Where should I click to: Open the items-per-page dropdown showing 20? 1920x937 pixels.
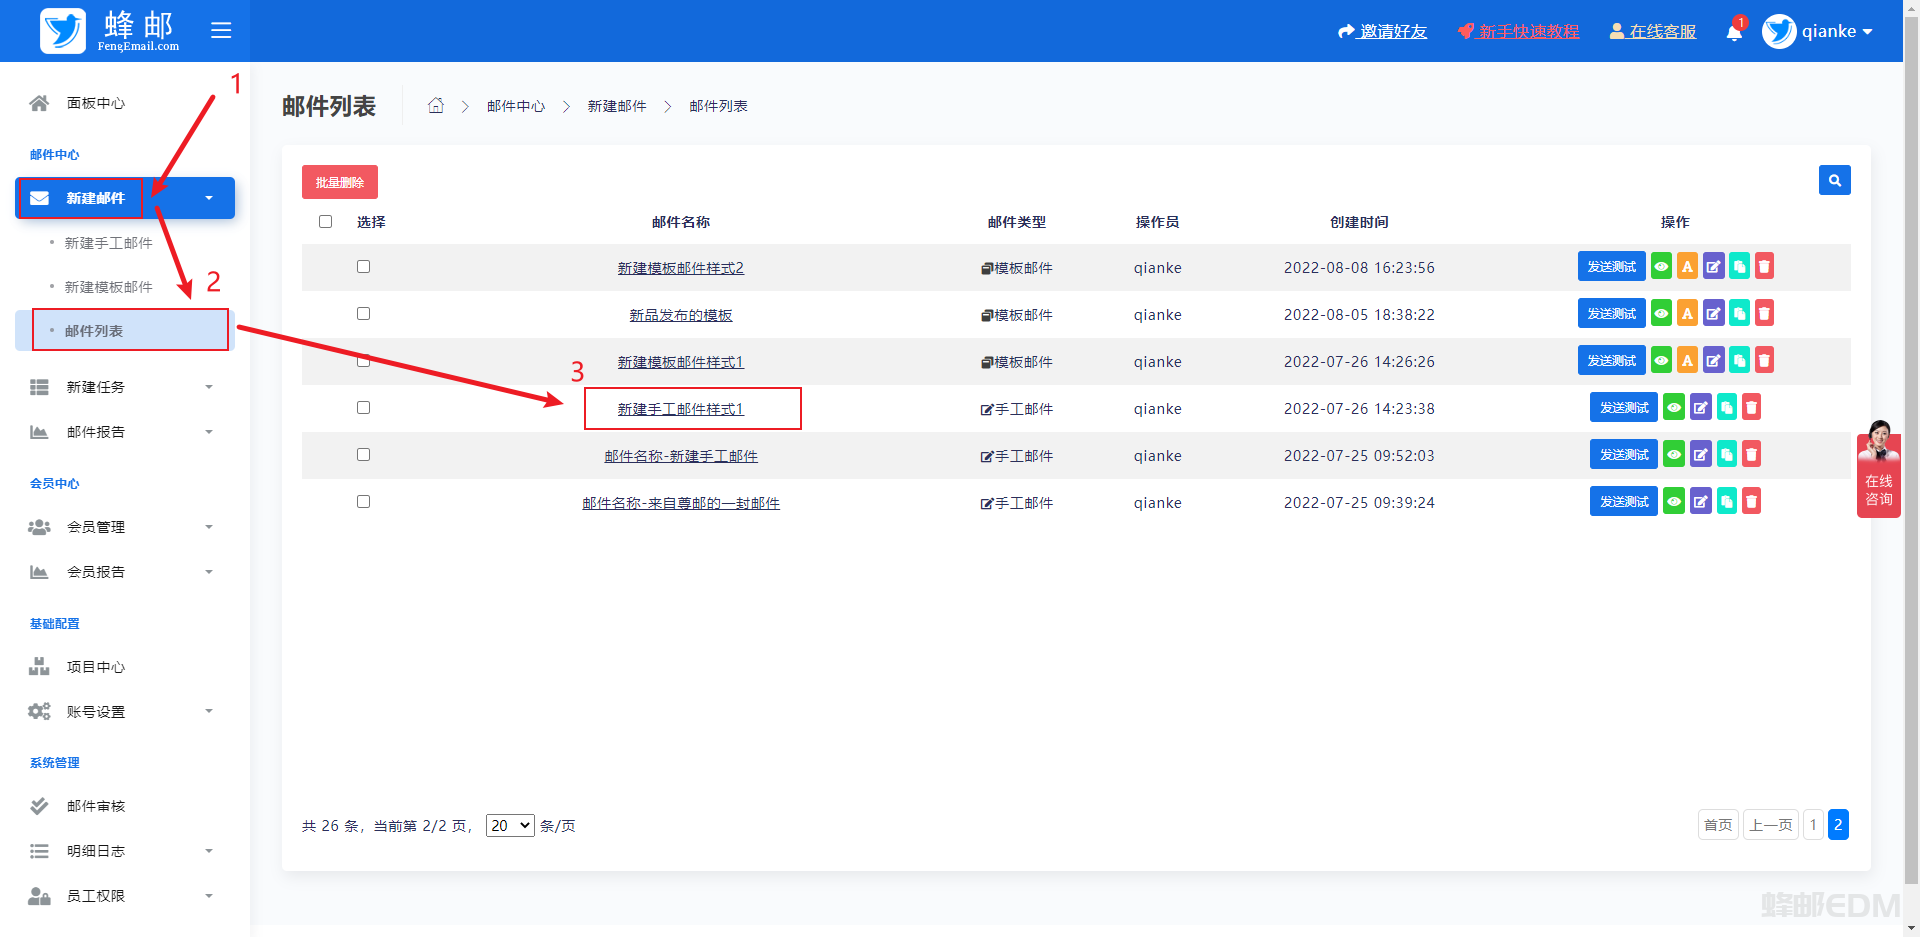pyautogui.click(x=510, y=826)
